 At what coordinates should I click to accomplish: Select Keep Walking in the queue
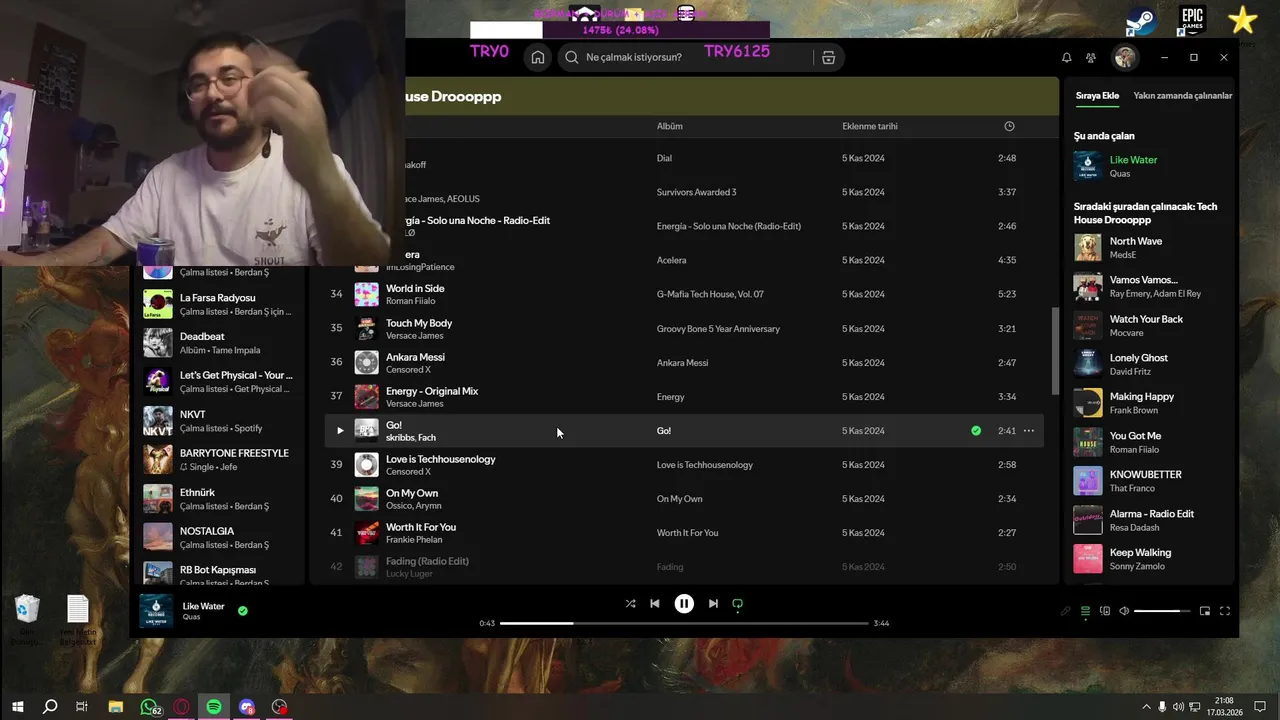point(1150,560)
